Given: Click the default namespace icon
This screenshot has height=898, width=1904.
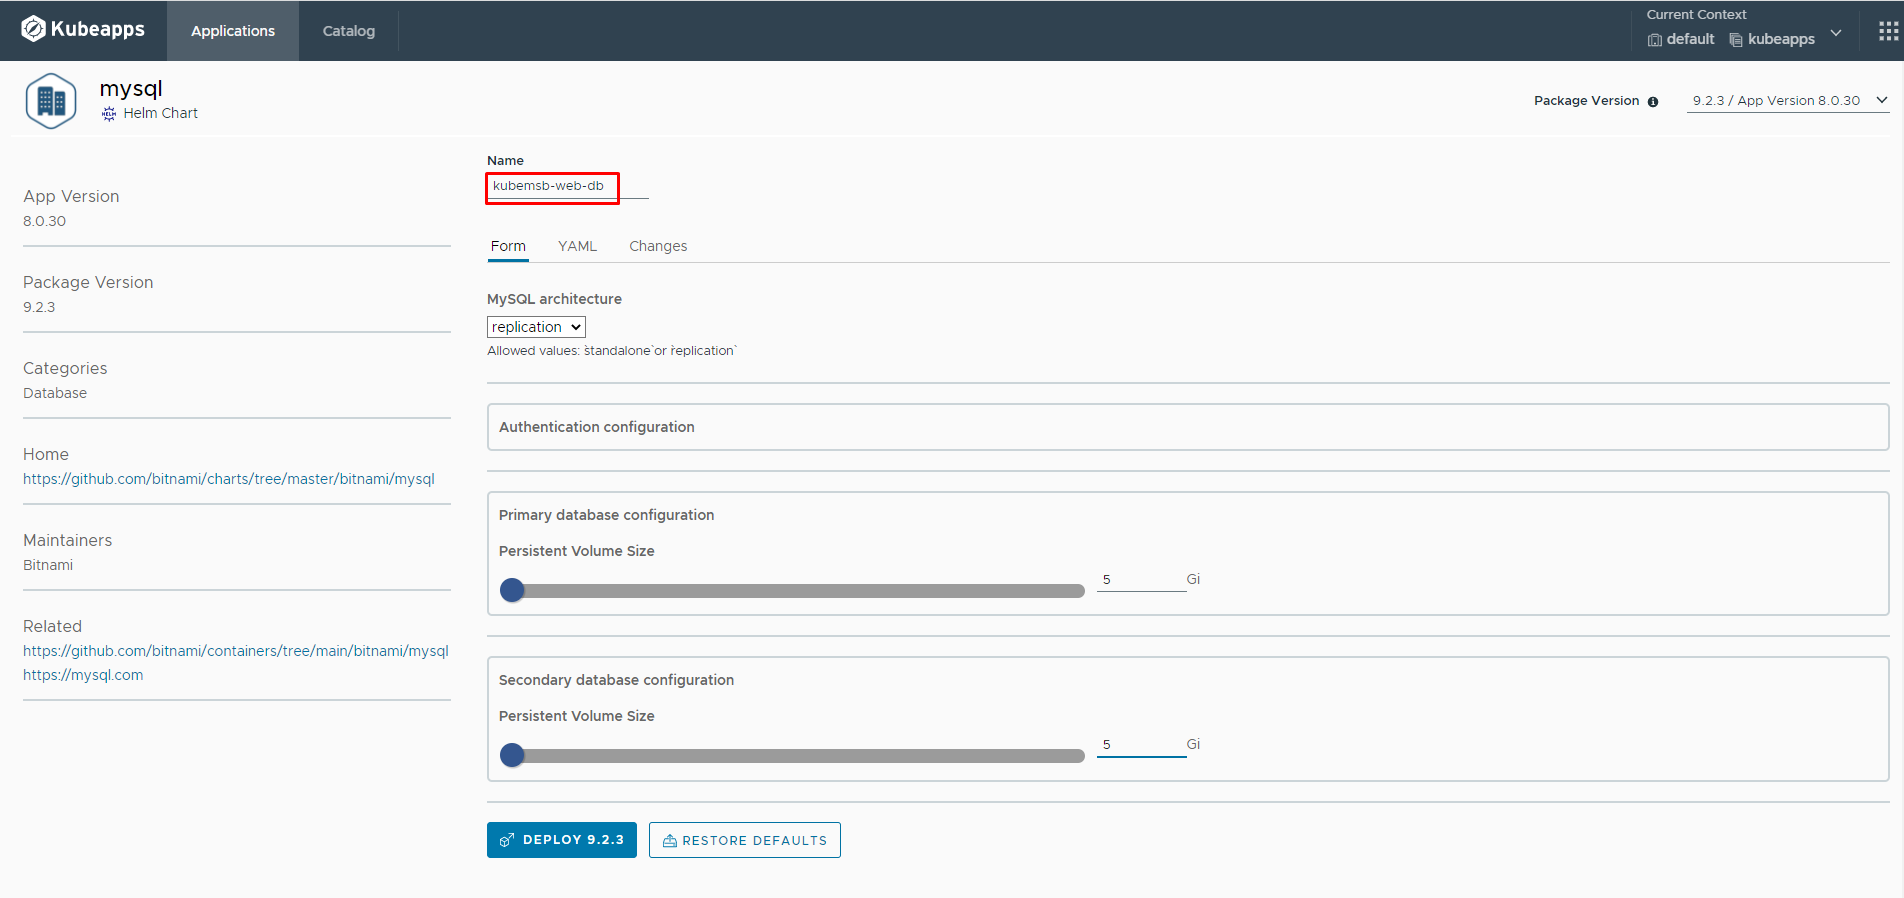Looking at the screenshot, I should 1655,40.
